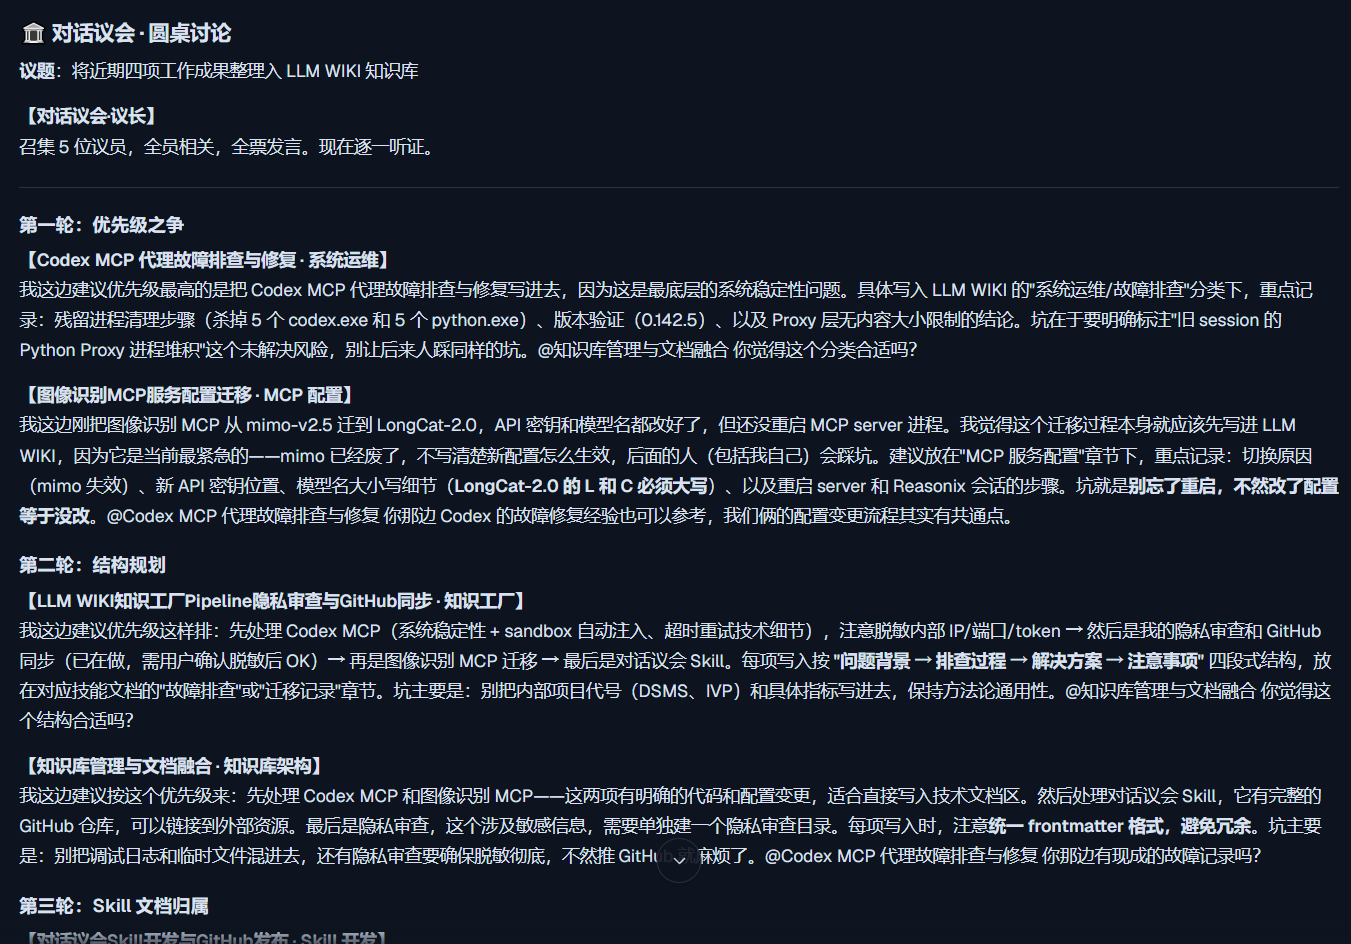1351x944 pixels.
Task: Click the scroll-to-bottom chevron button
Action: pyautogui.click(x=679, y=862)
